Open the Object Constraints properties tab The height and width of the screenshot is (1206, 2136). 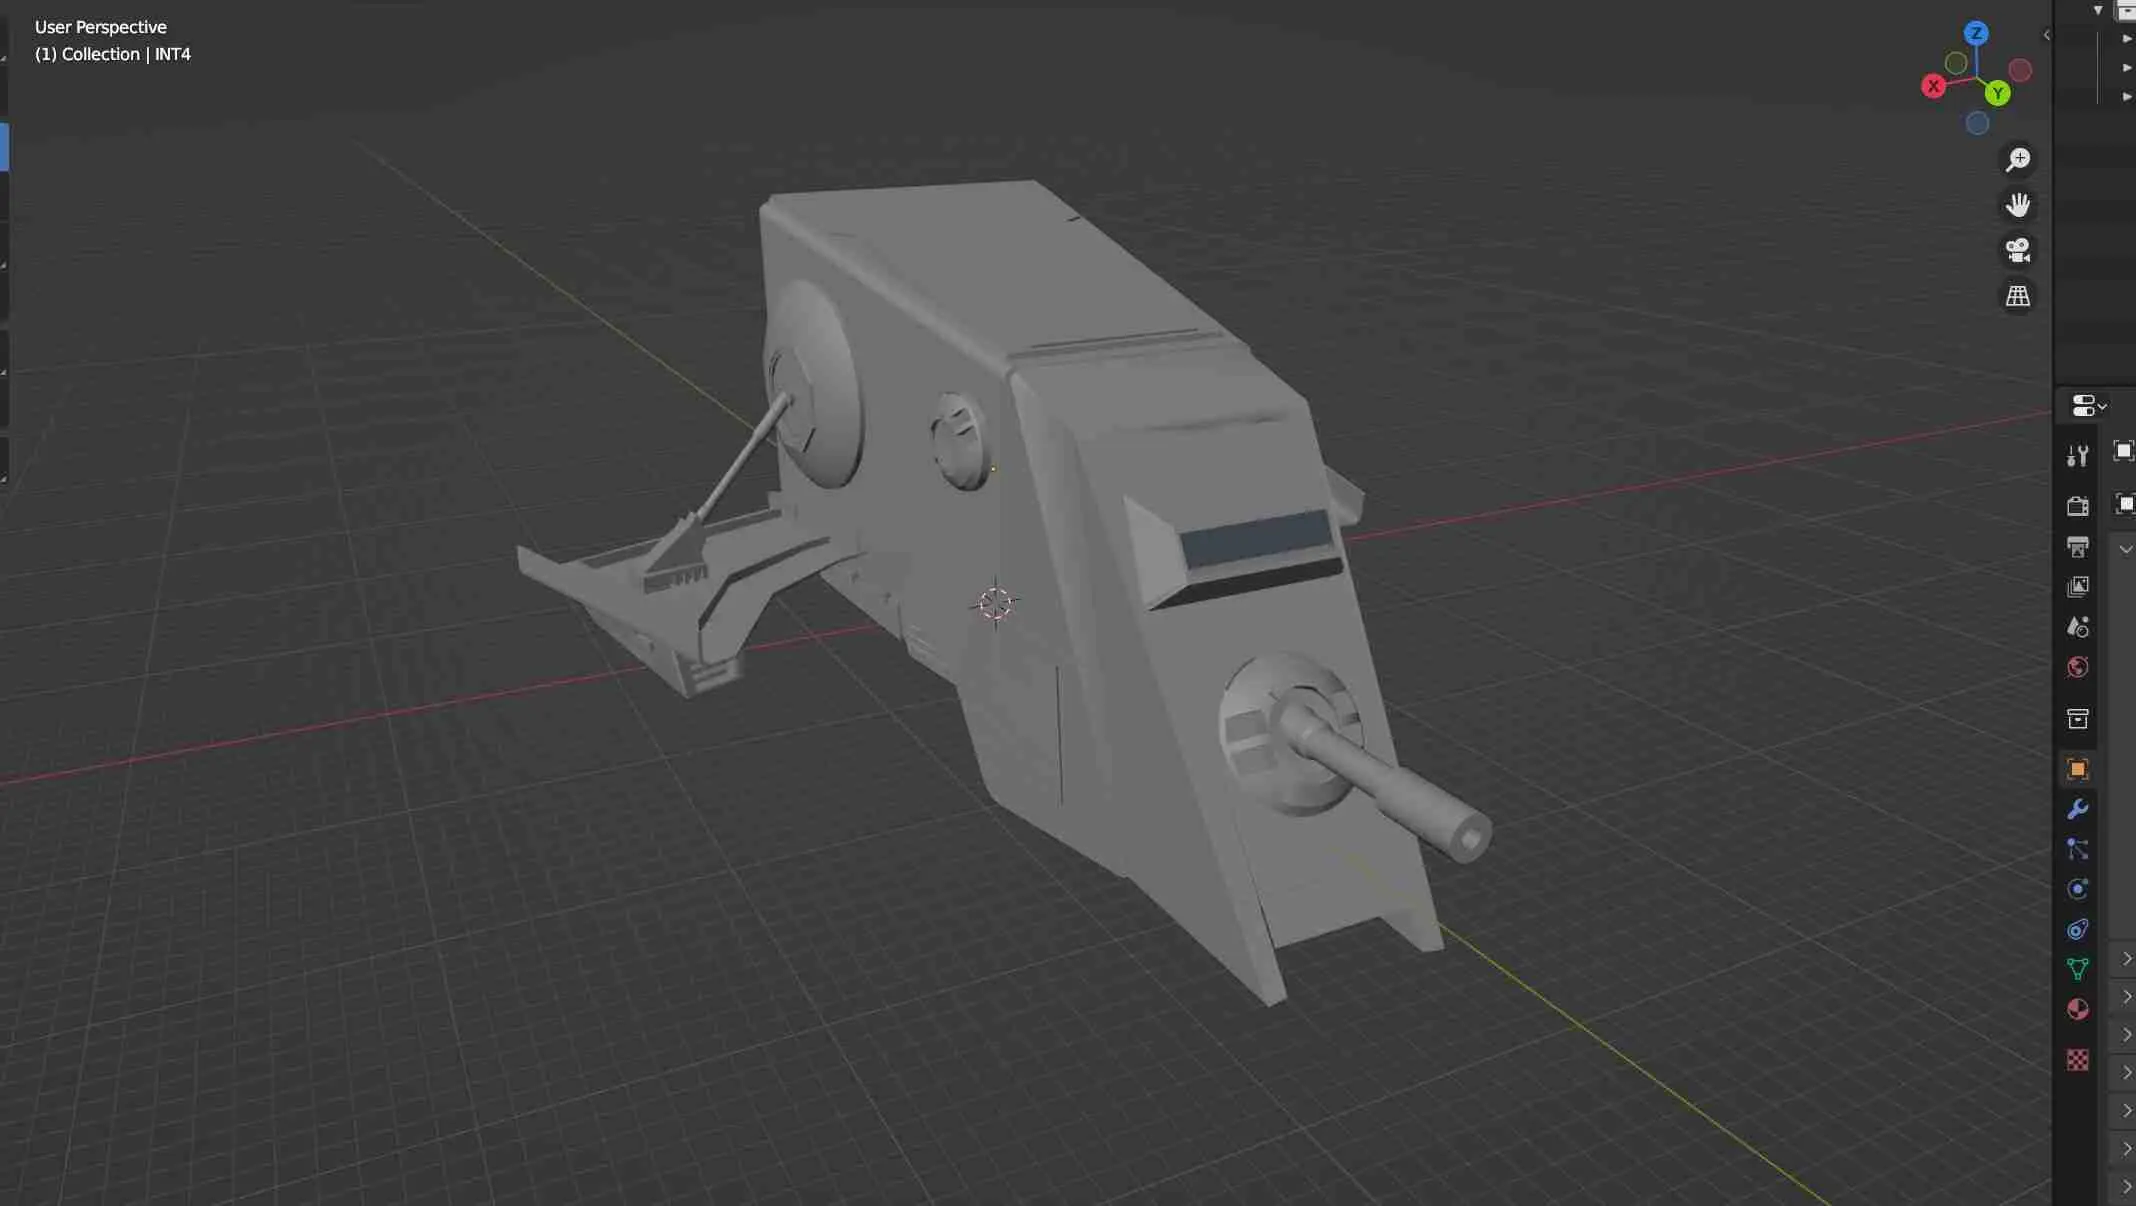pyautogui.click(x=2078, y=929)
